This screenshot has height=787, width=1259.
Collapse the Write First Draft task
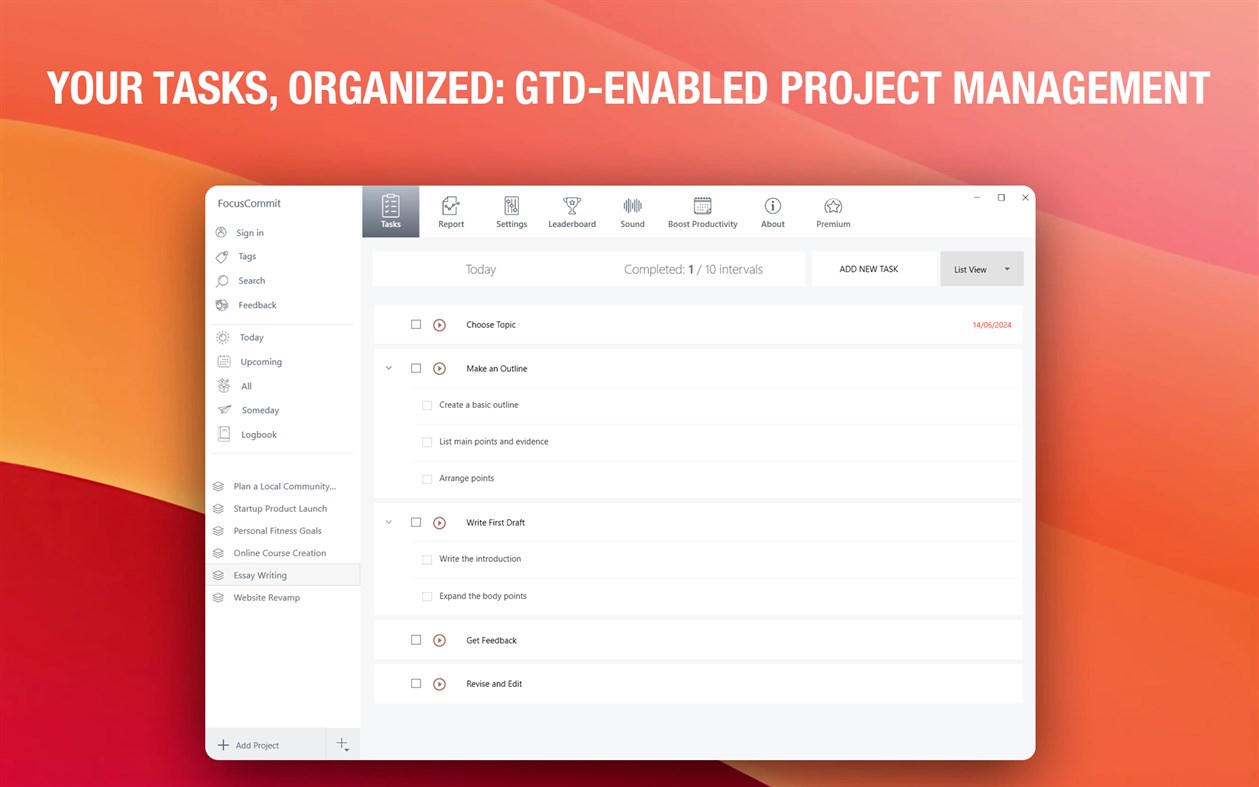pyautogui.click(x=389, y=522)
